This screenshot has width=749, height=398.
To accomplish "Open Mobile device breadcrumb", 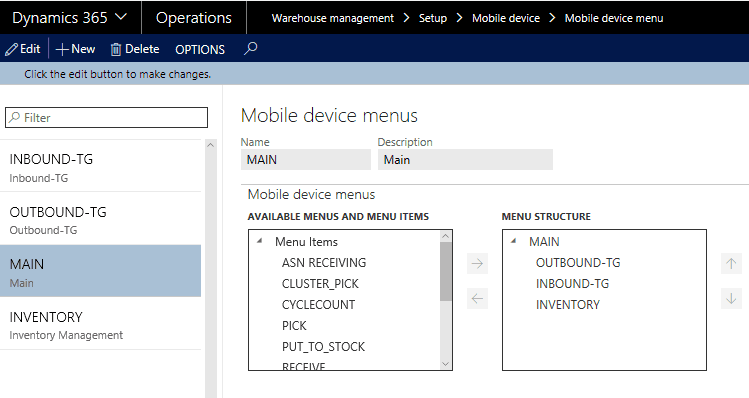I will point(506,18).
